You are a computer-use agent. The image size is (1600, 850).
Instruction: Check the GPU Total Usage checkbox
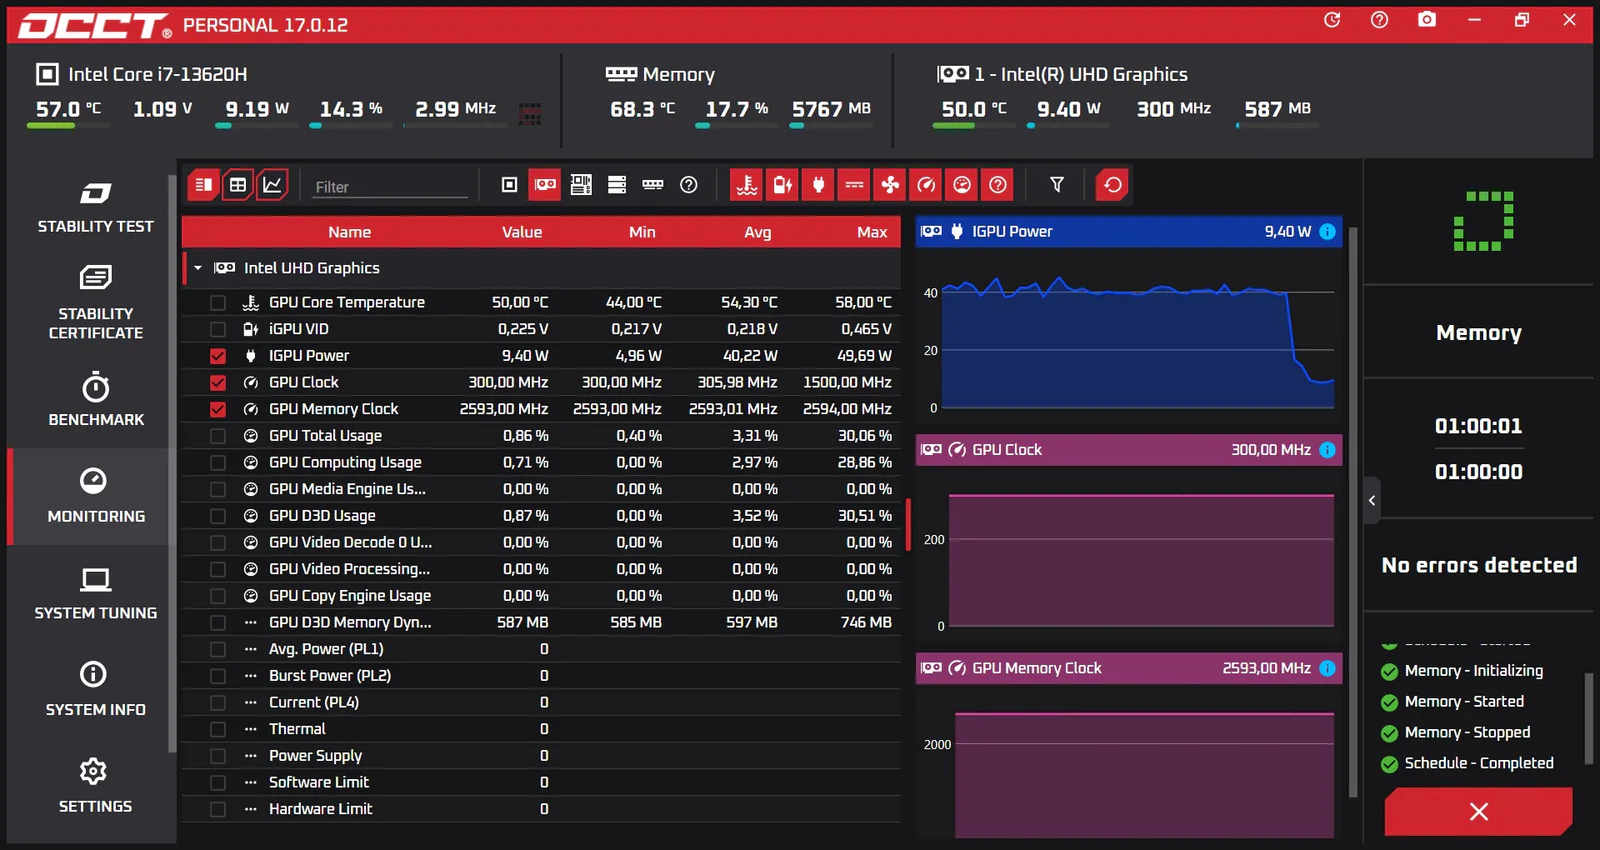click(x=217, y=436)
